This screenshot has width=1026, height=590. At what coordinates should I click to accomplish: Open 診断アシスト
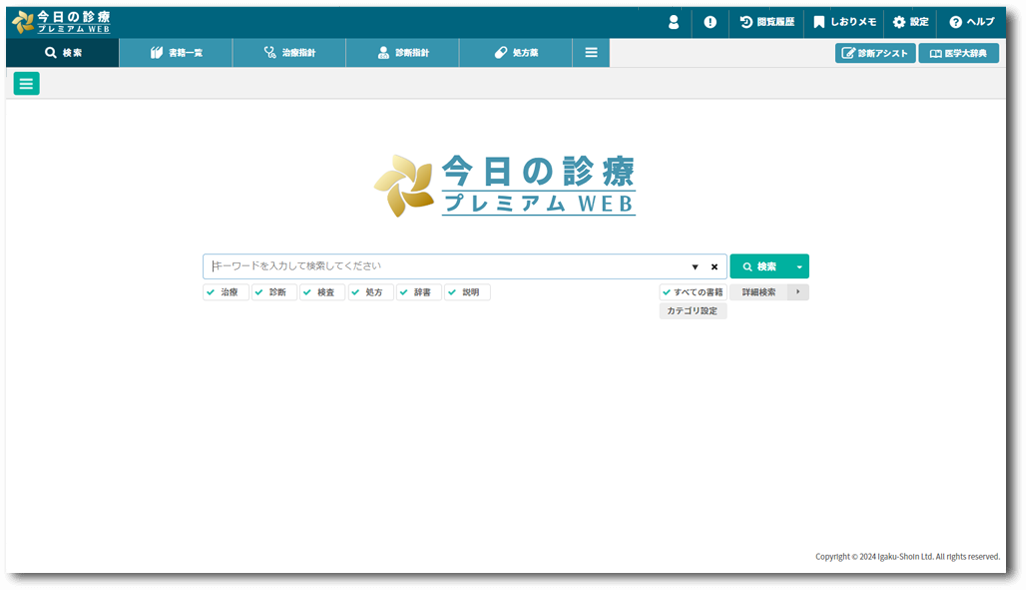click(875, 53)
